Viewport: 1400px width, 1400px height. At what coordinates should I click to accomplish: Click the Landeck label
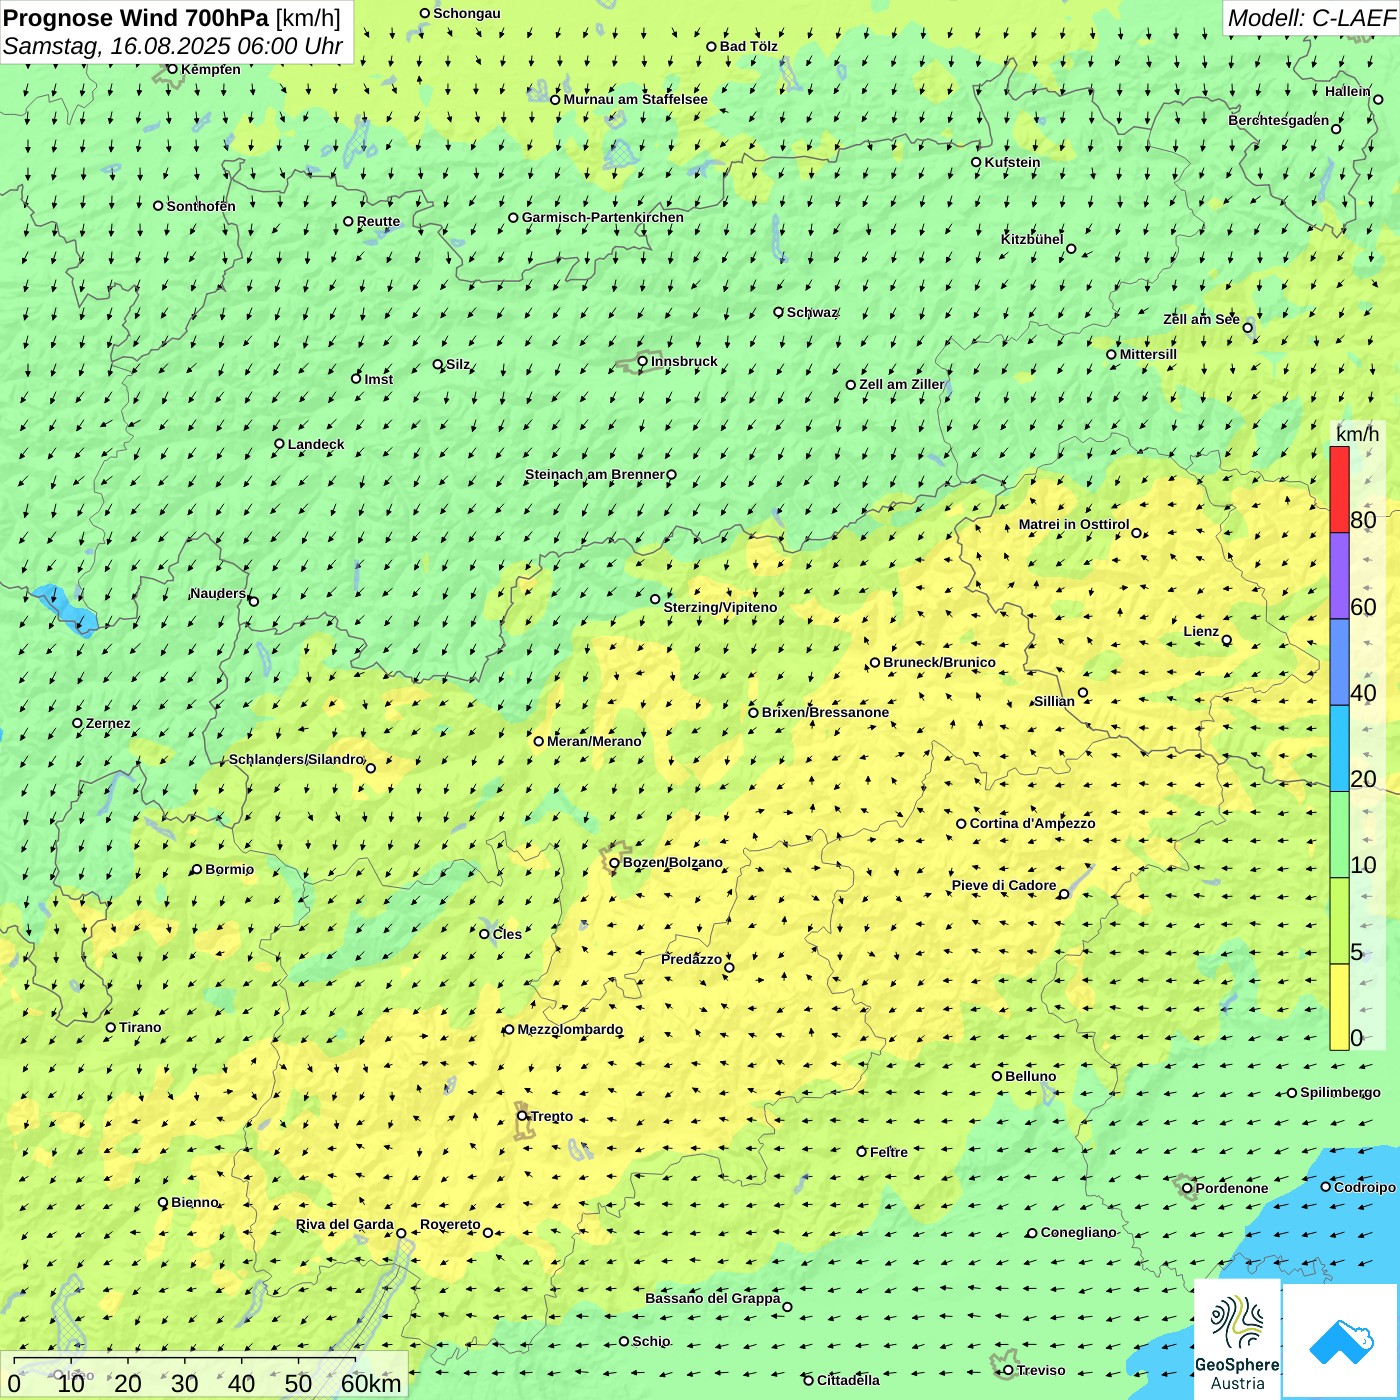[x=316, y=444]
